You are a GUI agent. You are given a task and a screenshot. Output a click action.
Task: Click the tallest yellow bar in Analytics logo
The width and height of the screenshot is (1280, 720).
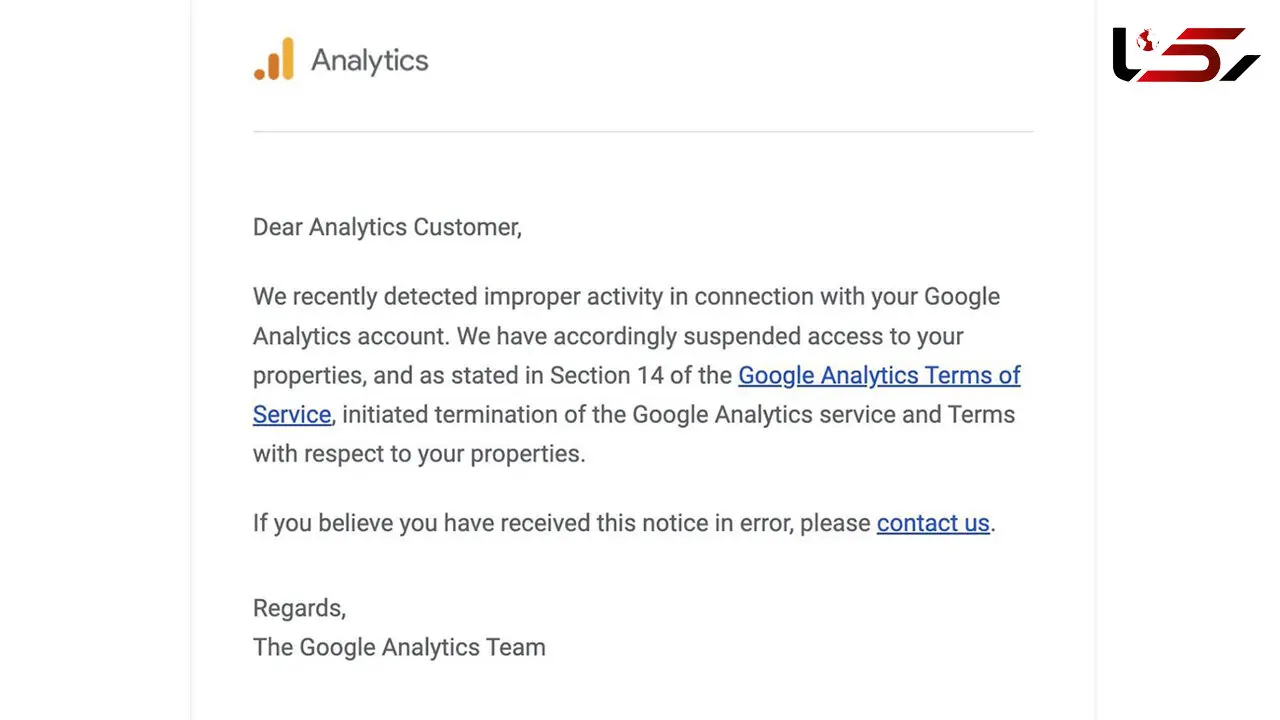(x=288, y=59)
